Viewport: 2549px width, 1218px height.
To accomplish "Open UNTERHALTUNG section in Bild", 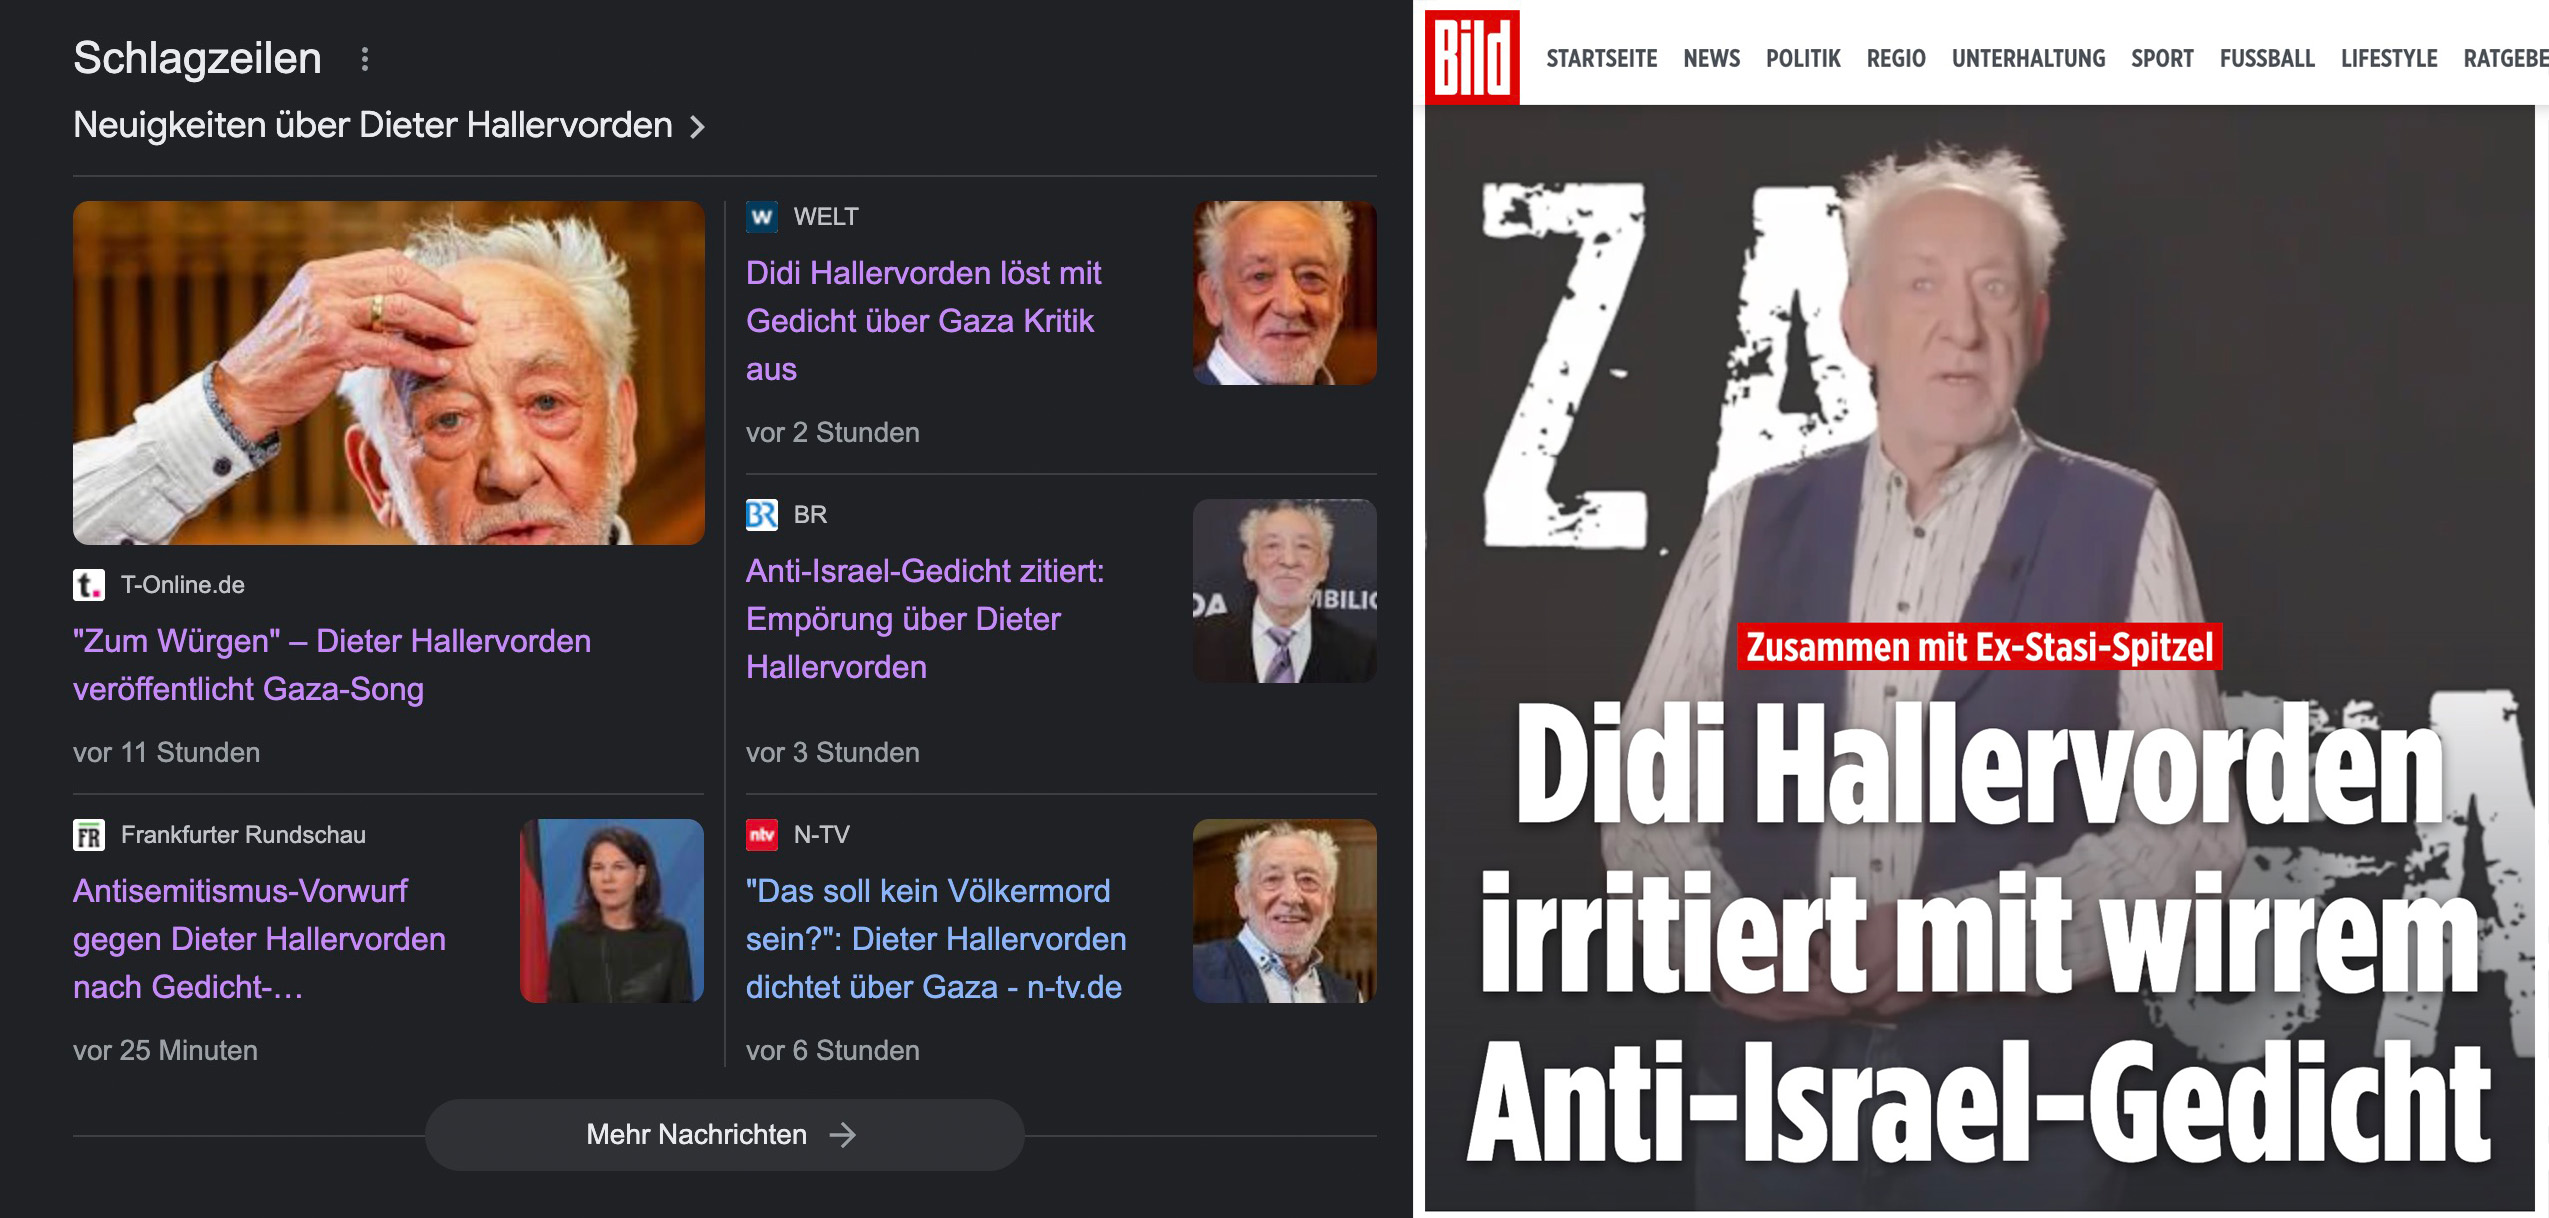I will (x=2028, y=58).
